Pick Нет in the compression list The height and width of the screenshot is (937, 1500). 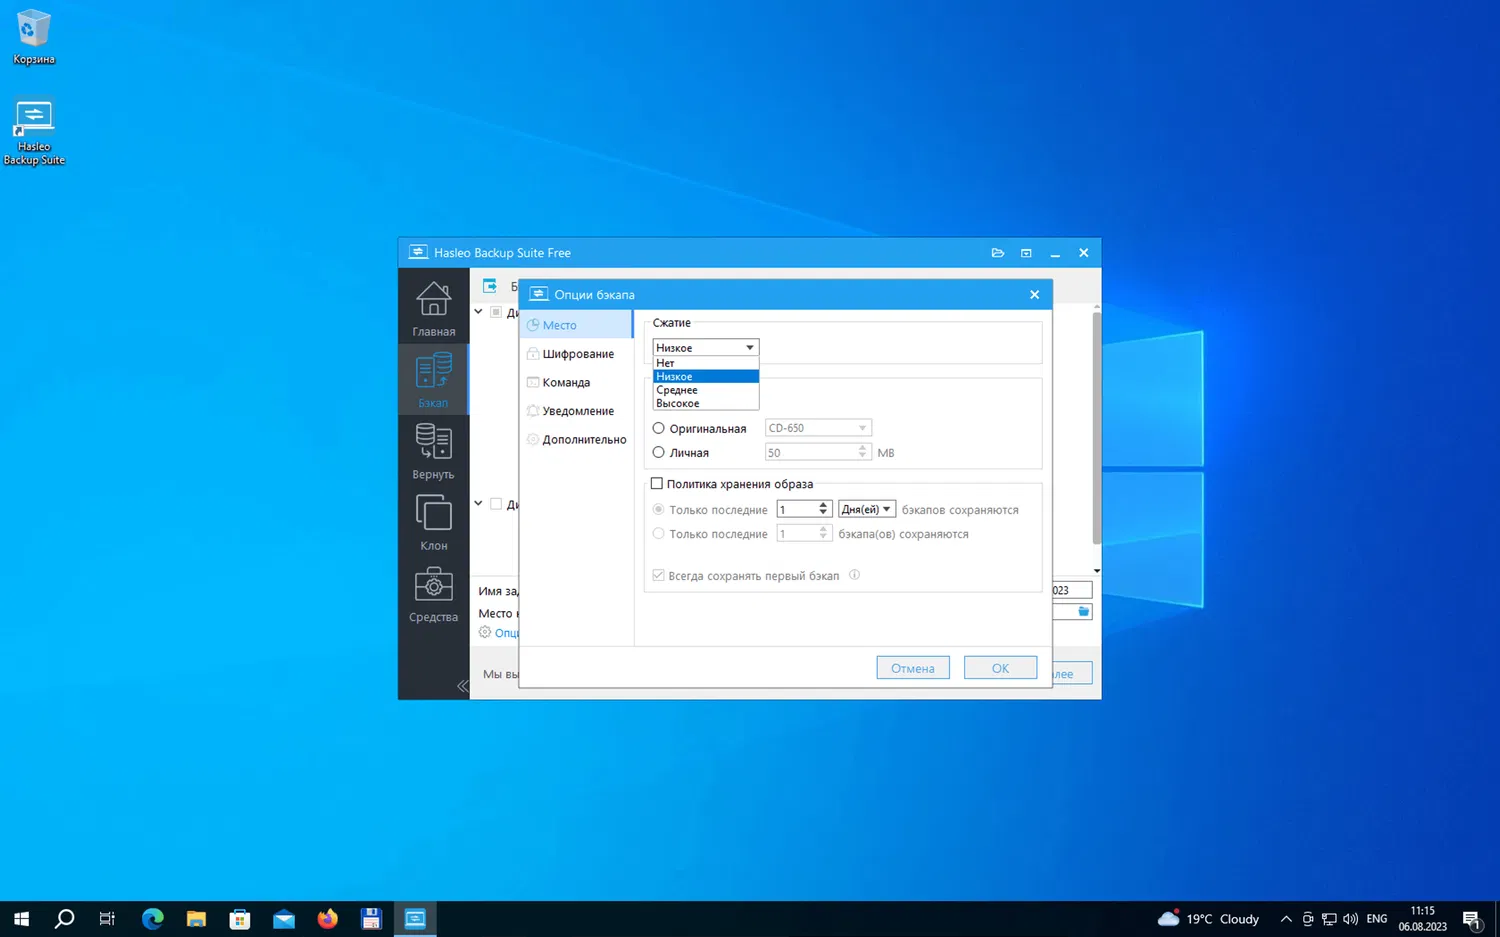(x=666, y=363)
